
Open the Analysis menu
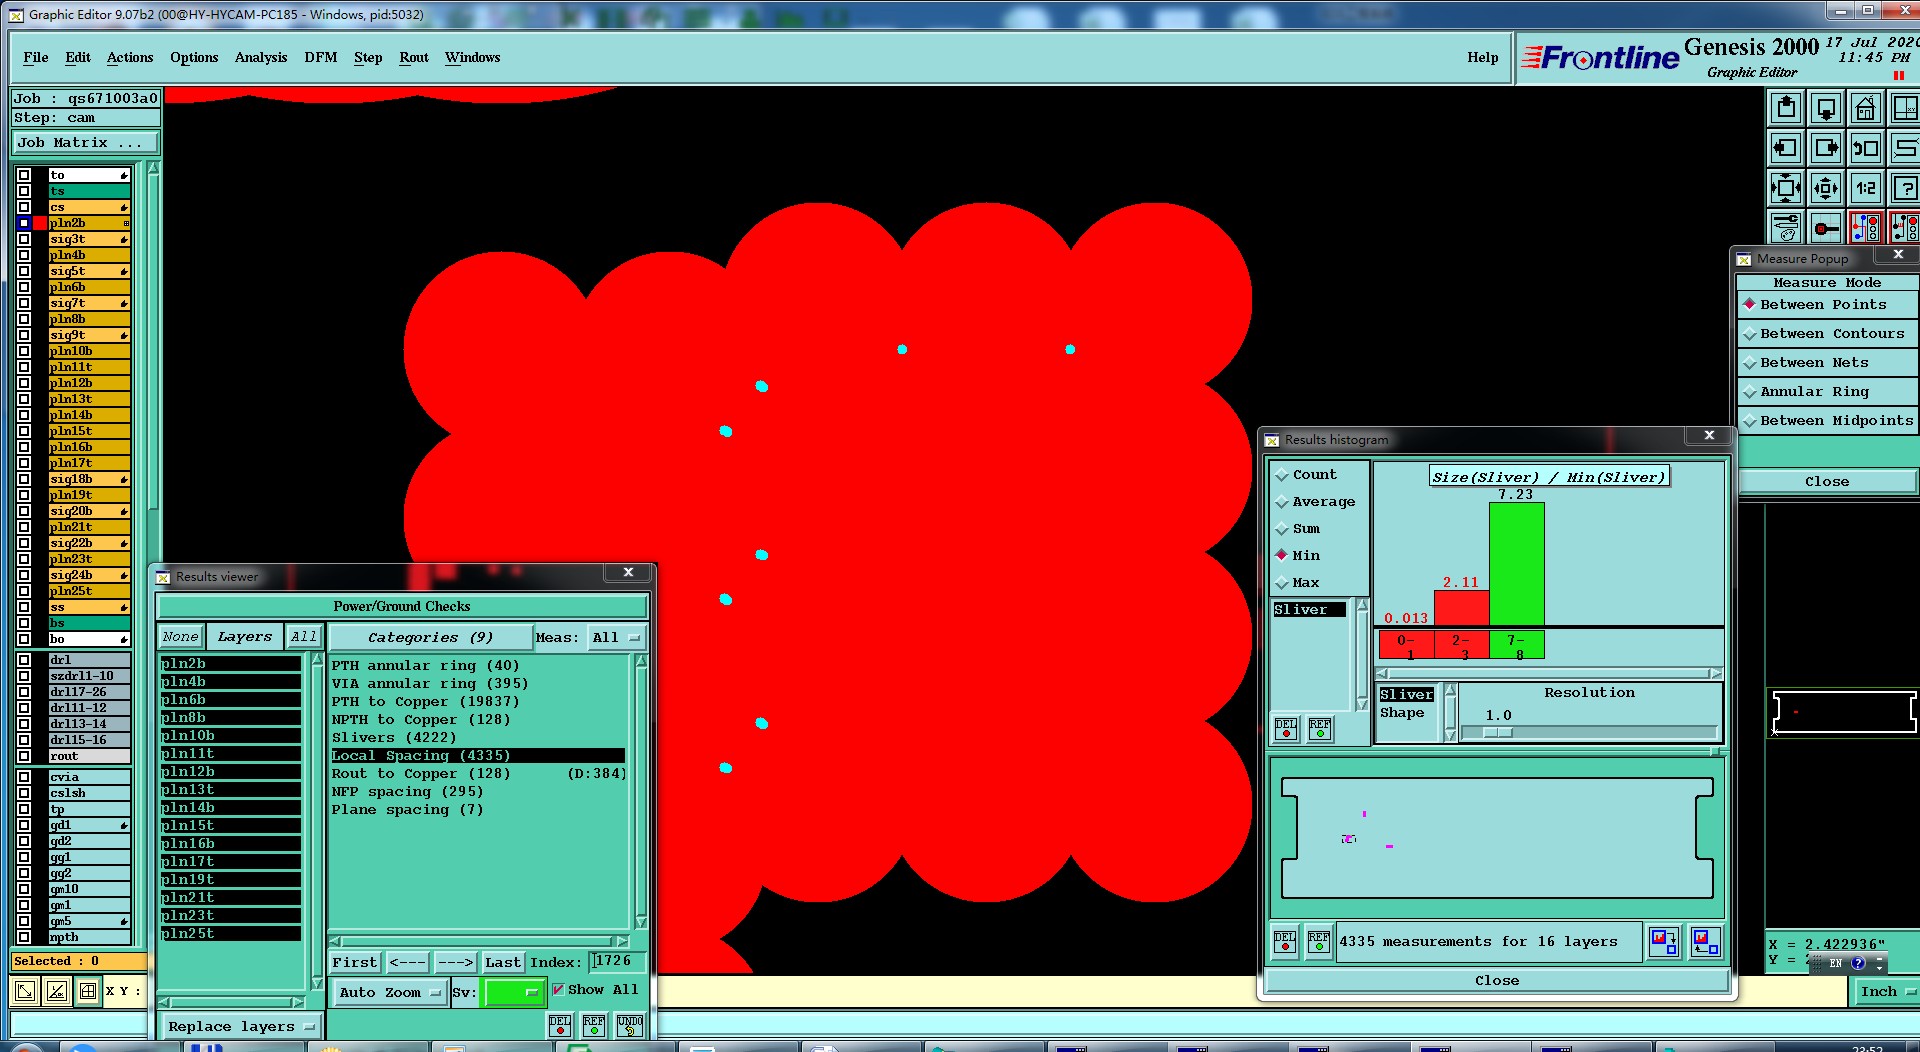pyautogui.click(x=261, y=57)
